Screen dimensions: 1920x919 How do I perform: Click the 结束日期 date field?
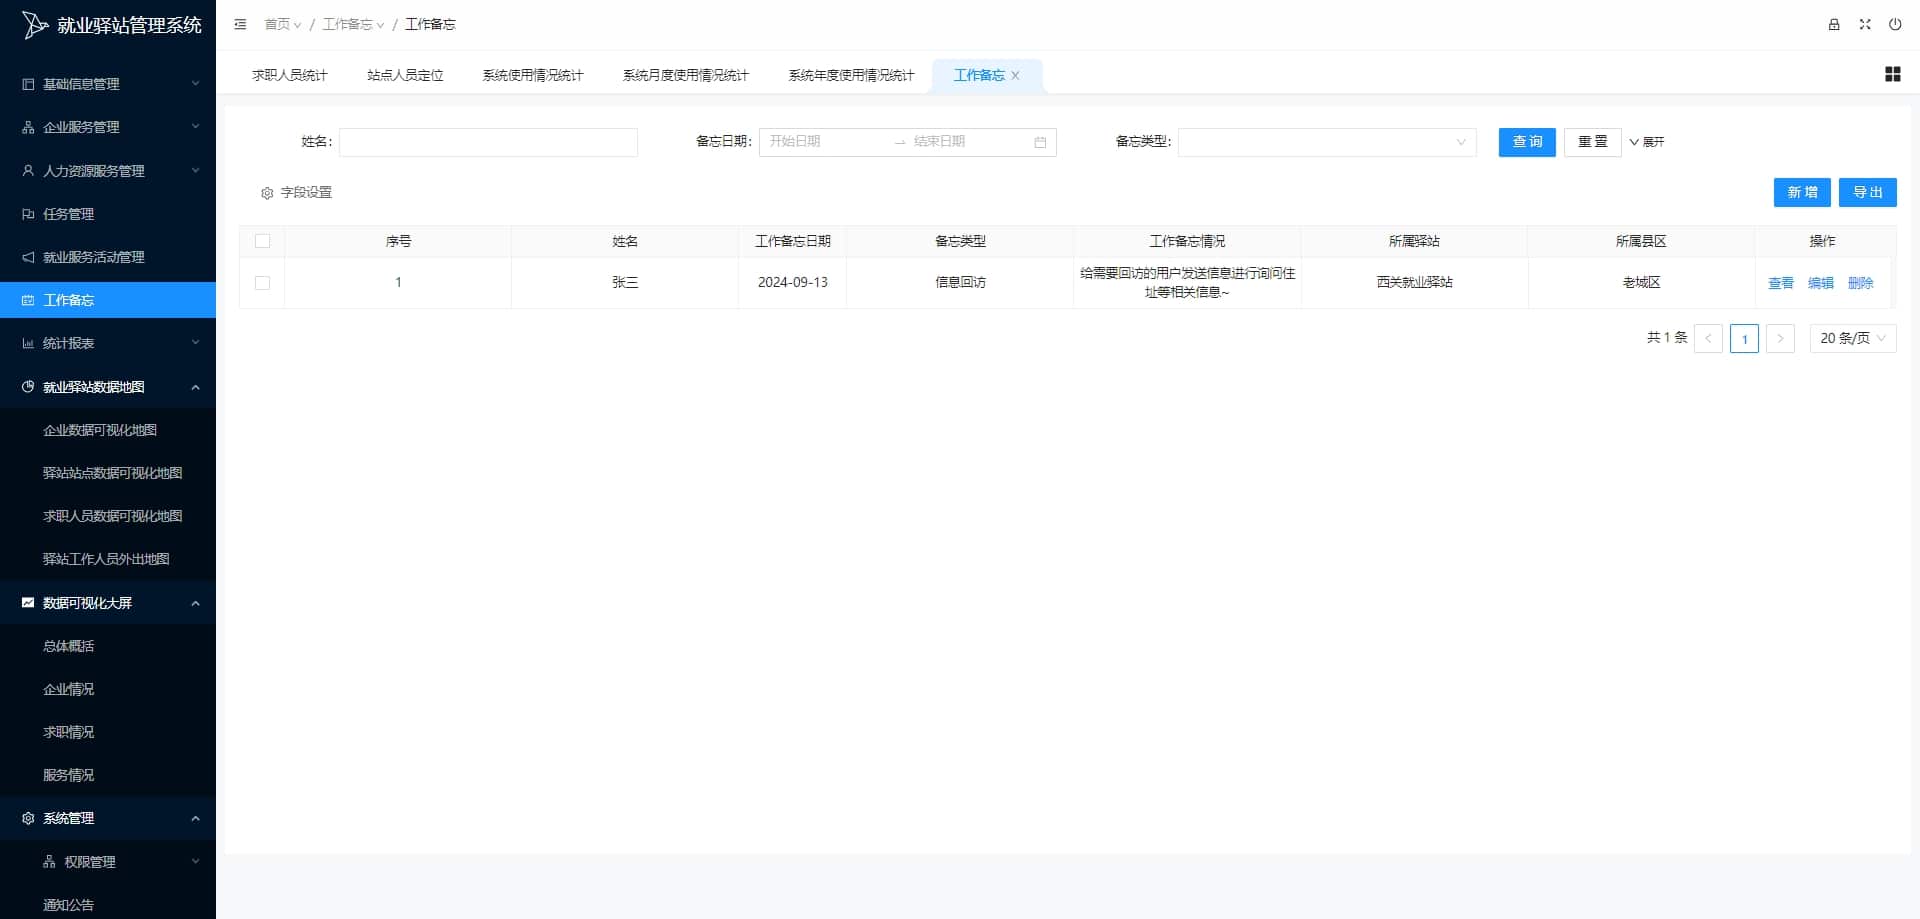click(968, 142)
